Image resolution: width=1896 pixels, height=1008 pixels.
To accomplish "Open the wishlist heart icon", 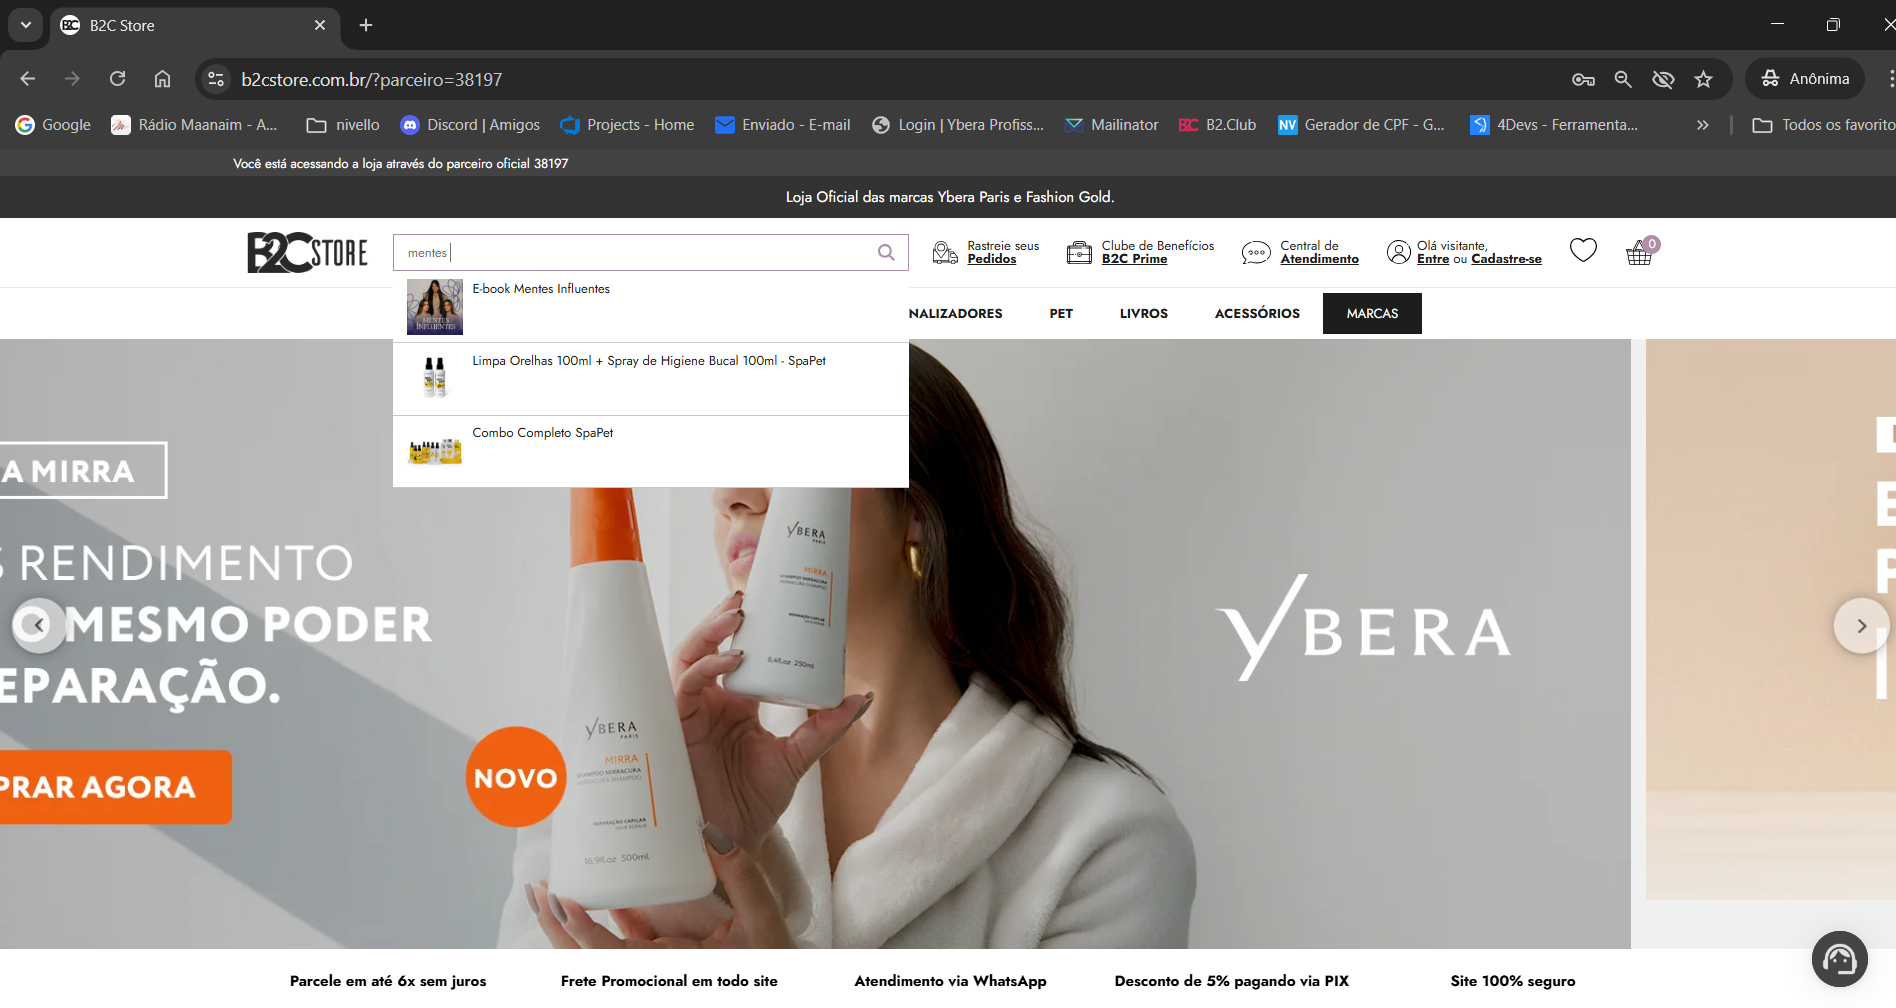I will point(1583,250).
